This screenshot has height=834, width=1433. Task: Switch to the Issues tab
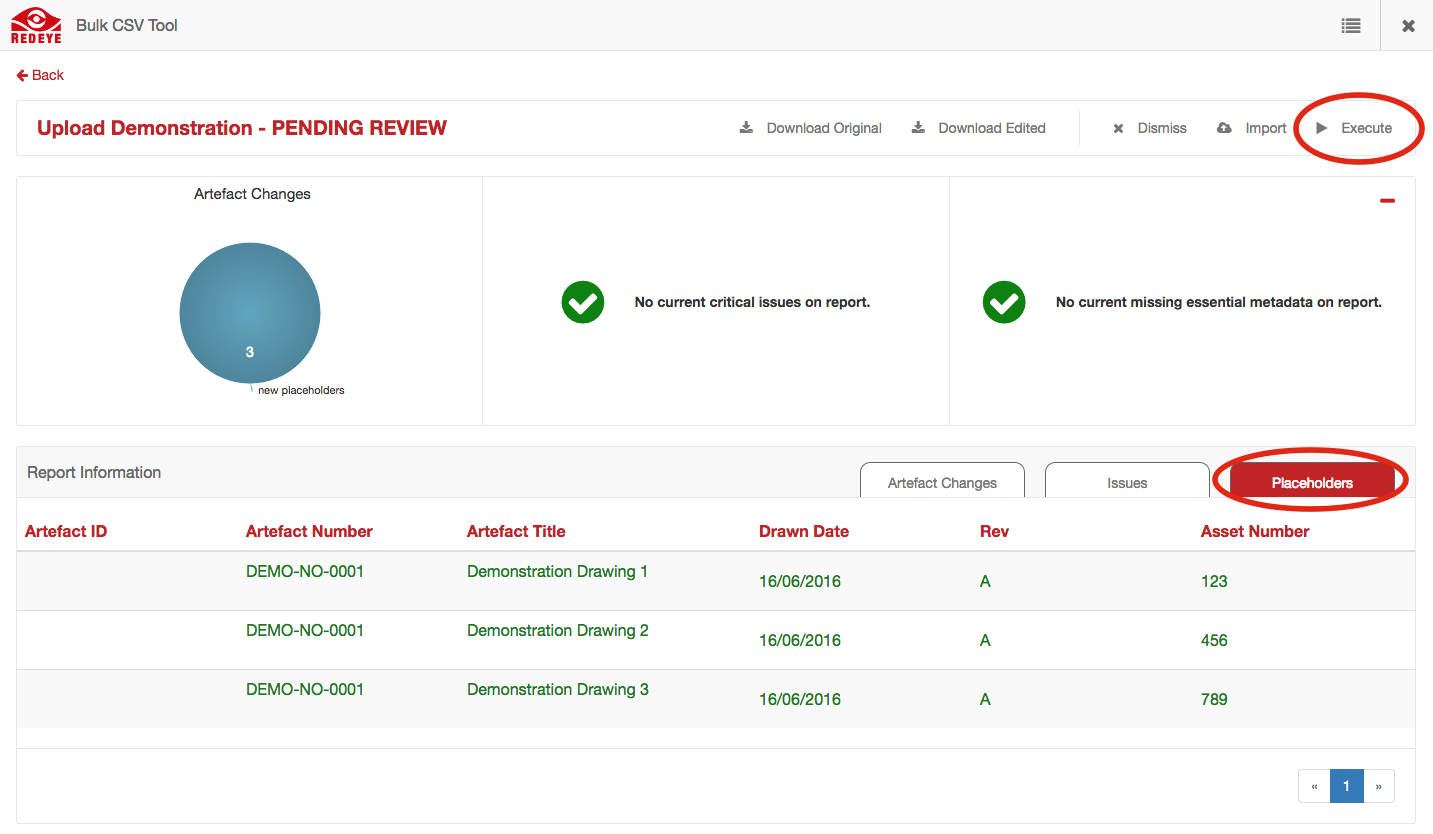point(1127,481)
